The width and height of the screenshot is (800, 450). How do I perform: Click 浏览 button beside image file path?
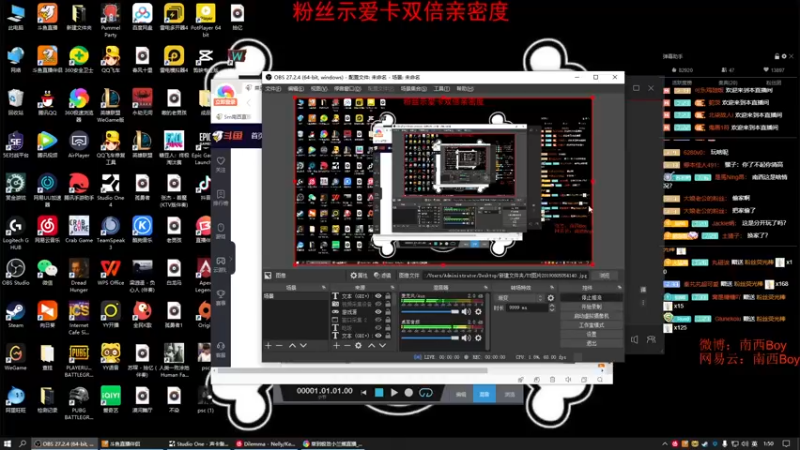[605, 276]
